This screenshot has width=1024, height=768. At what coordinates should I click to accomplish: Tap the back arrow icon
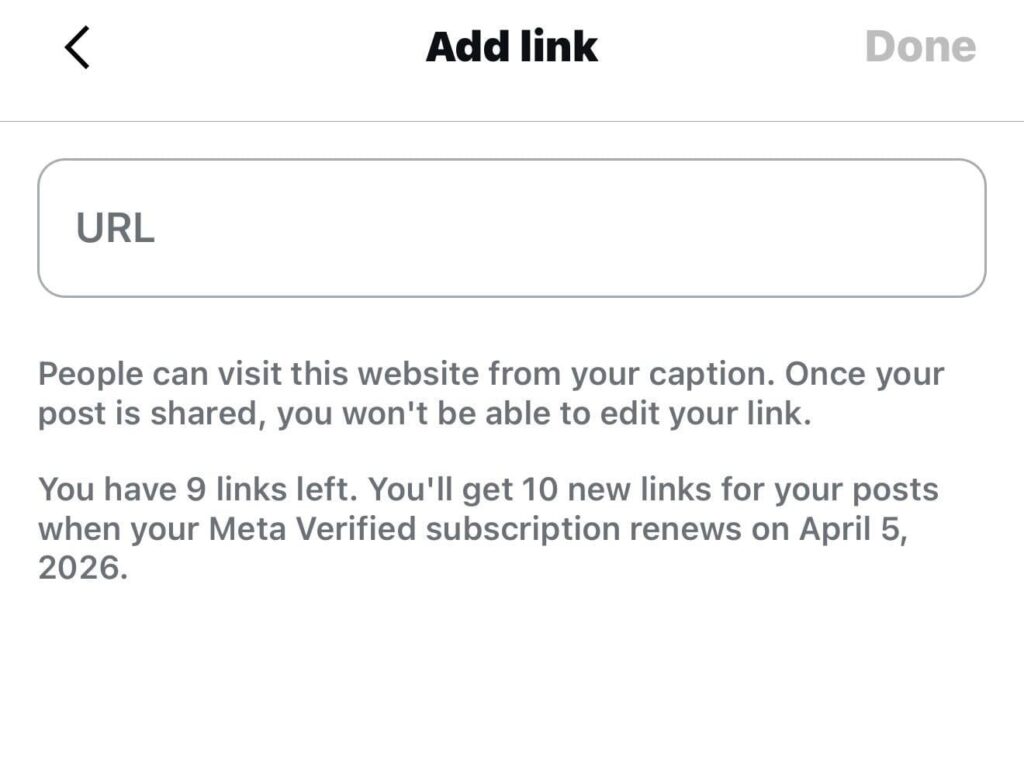point(77,47)
